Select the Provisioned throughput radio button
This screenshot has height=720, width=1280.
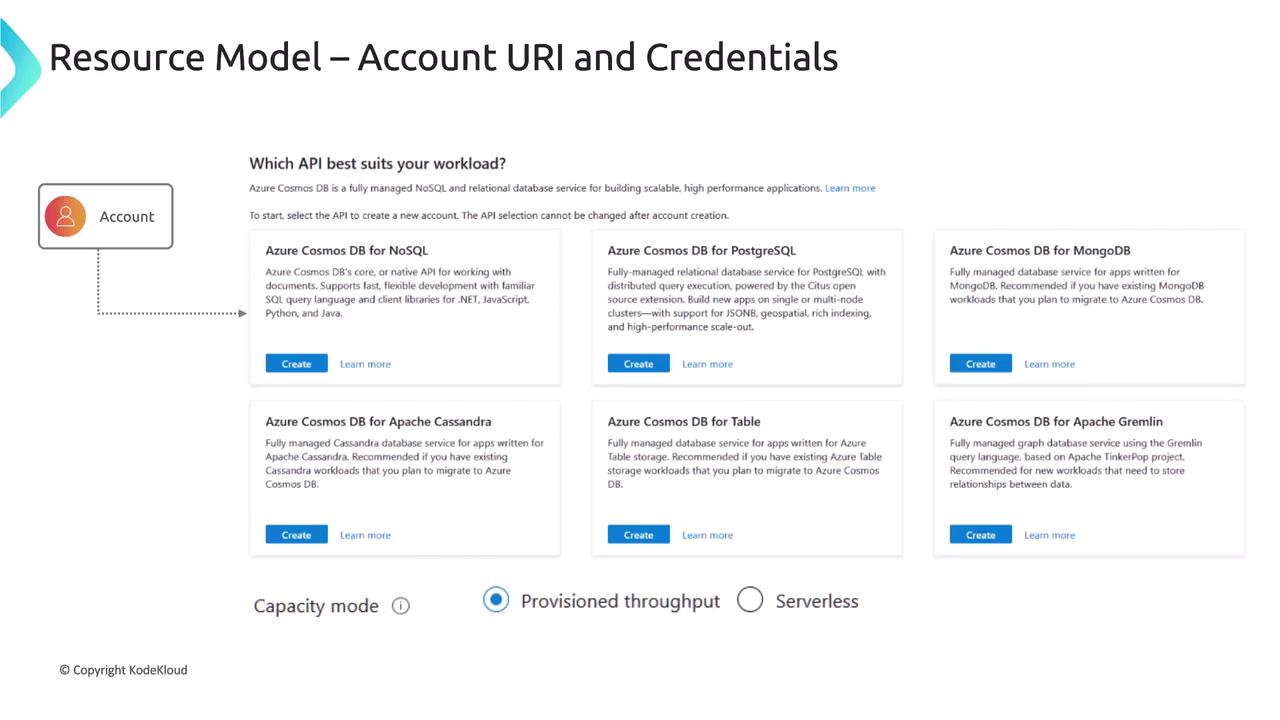click(x=496, y=600)
